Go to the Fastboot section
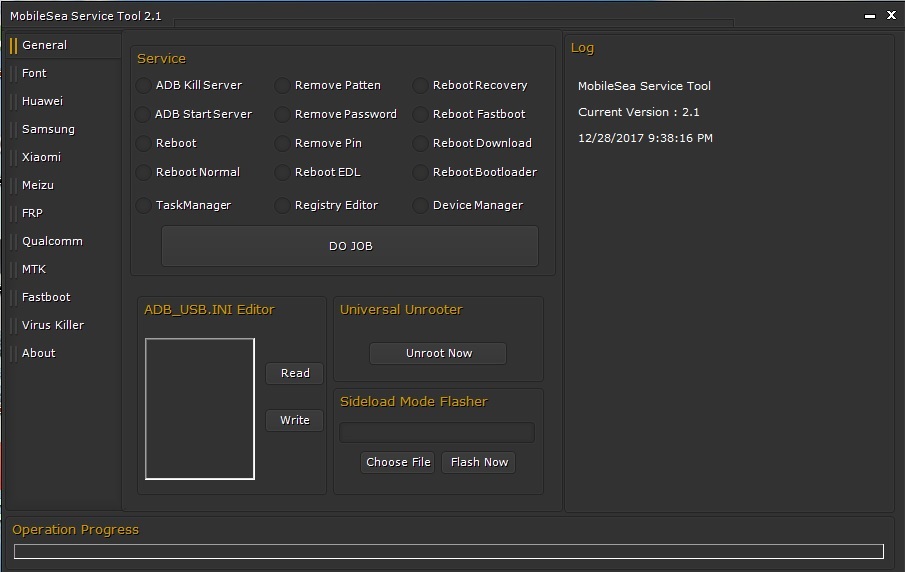This screenshot has height=572, width=905. pos(63,297)
